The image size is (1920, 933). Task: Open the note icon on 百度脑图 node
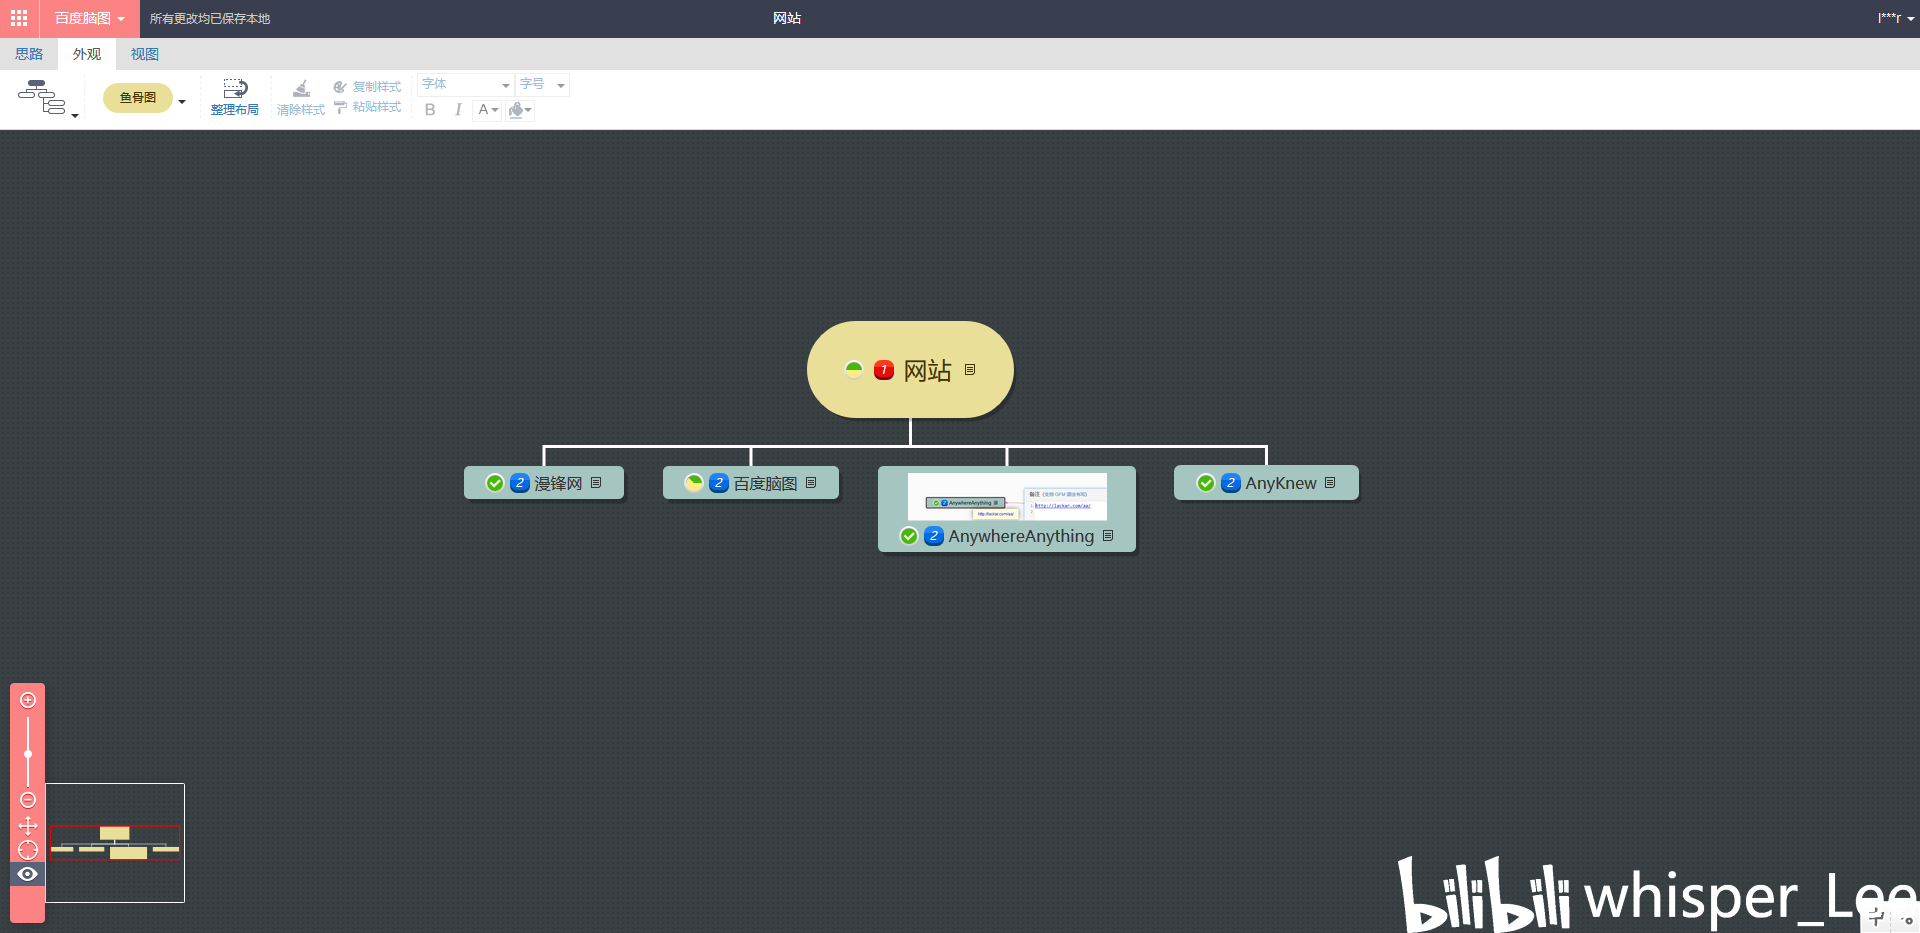(811, 483)
